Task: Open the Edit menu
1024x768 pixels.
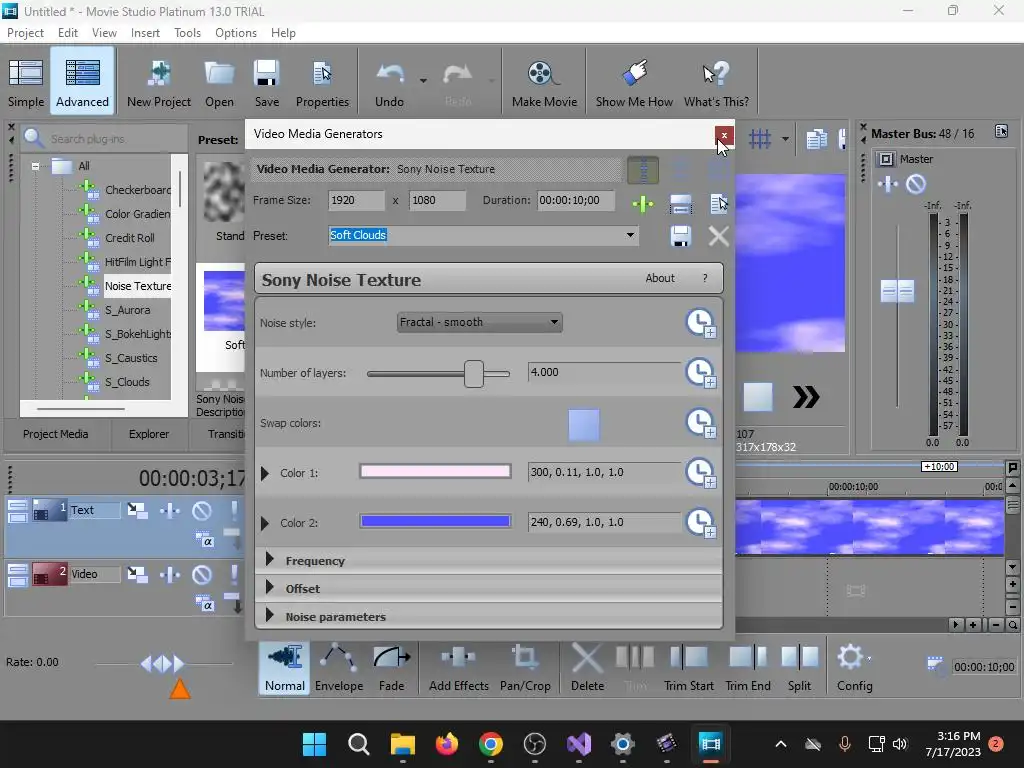Action: (x=67, y=33)
